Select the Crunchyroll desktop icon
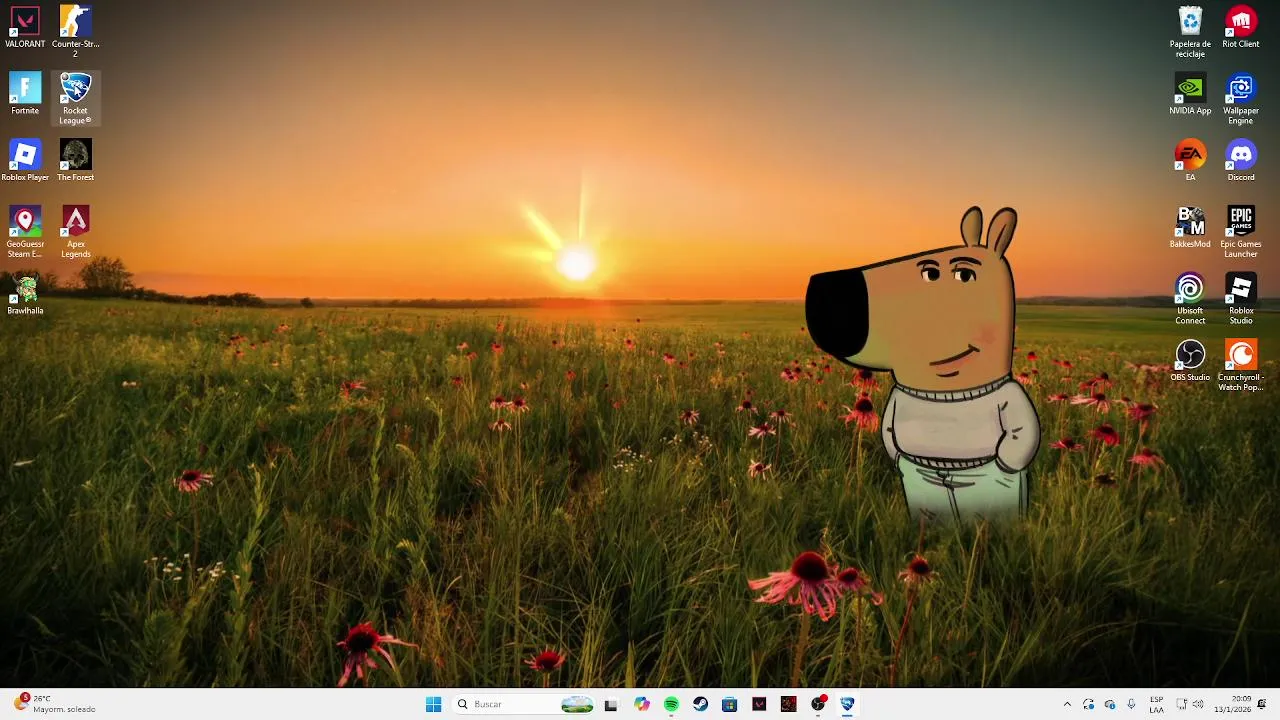 pos(1241,366)
